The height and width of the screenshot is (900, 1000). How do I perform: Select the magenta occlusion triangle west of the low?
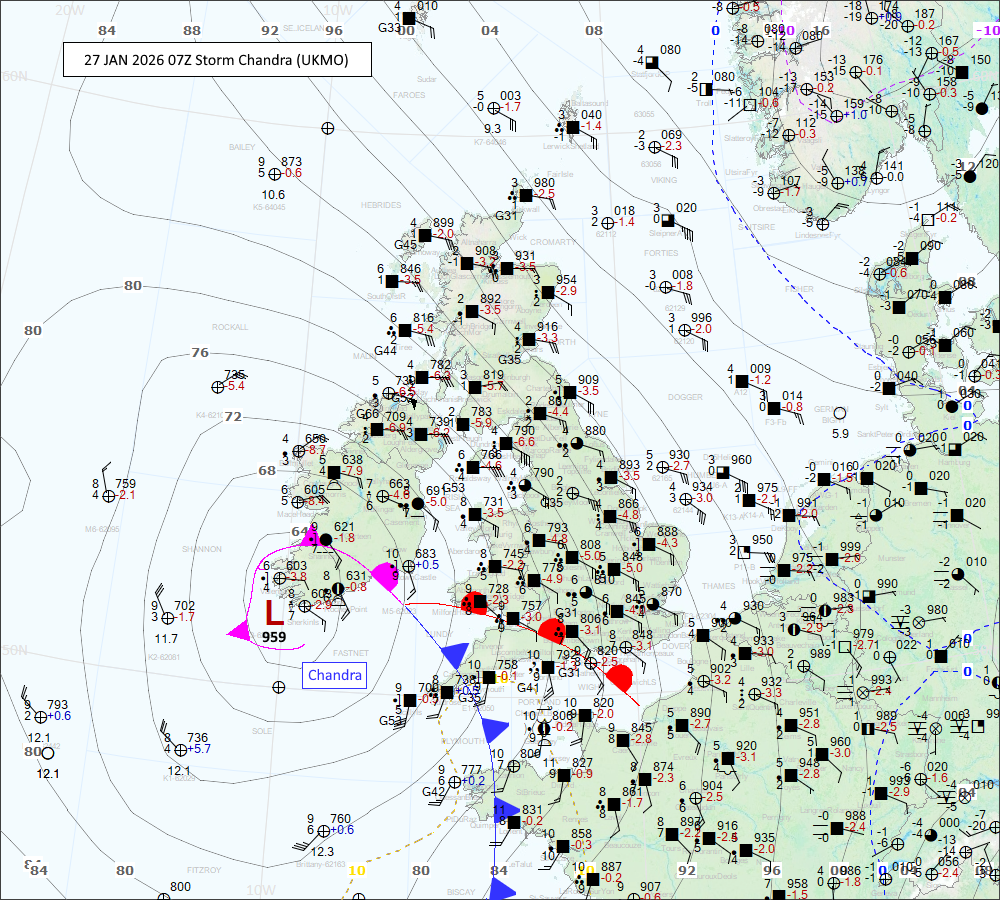[x=239, y=631]
